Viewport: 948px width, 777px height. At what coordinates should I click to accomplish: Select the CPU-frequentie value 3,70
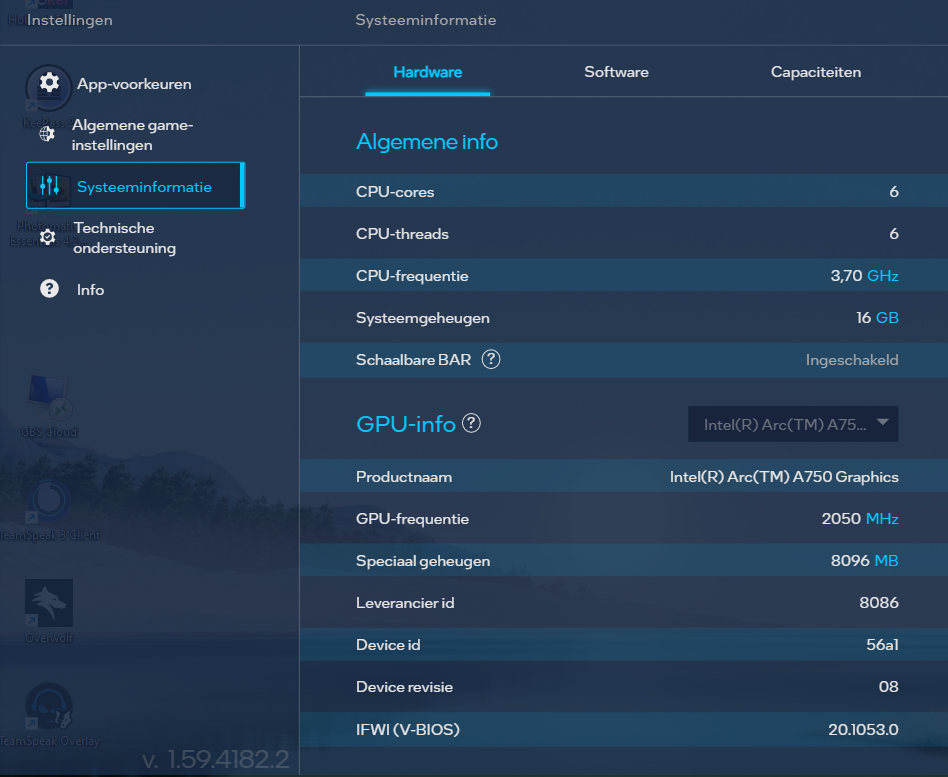coord(846,276)
